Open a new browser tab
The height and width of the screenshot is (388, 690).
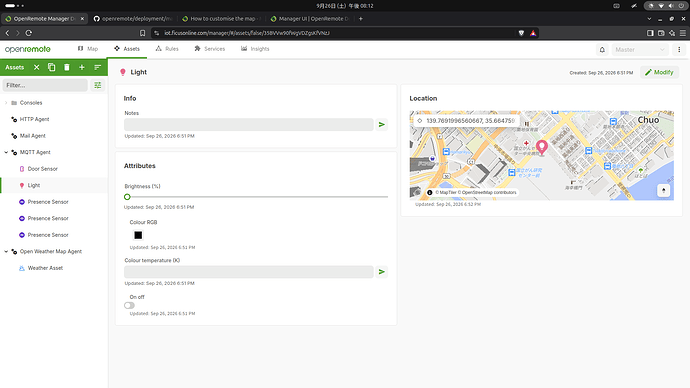(360, 18)
